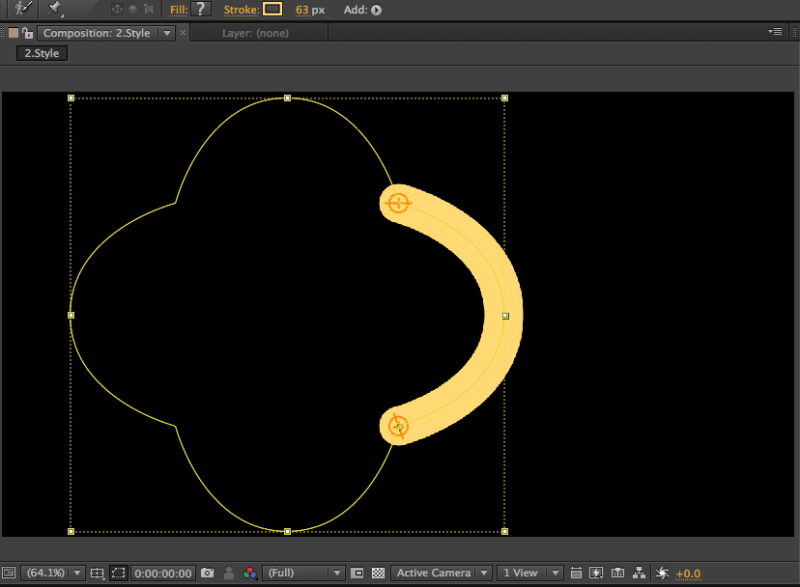Show the last snapshot icon
This screenshot has height=587, width=800.
pos(228,572)
